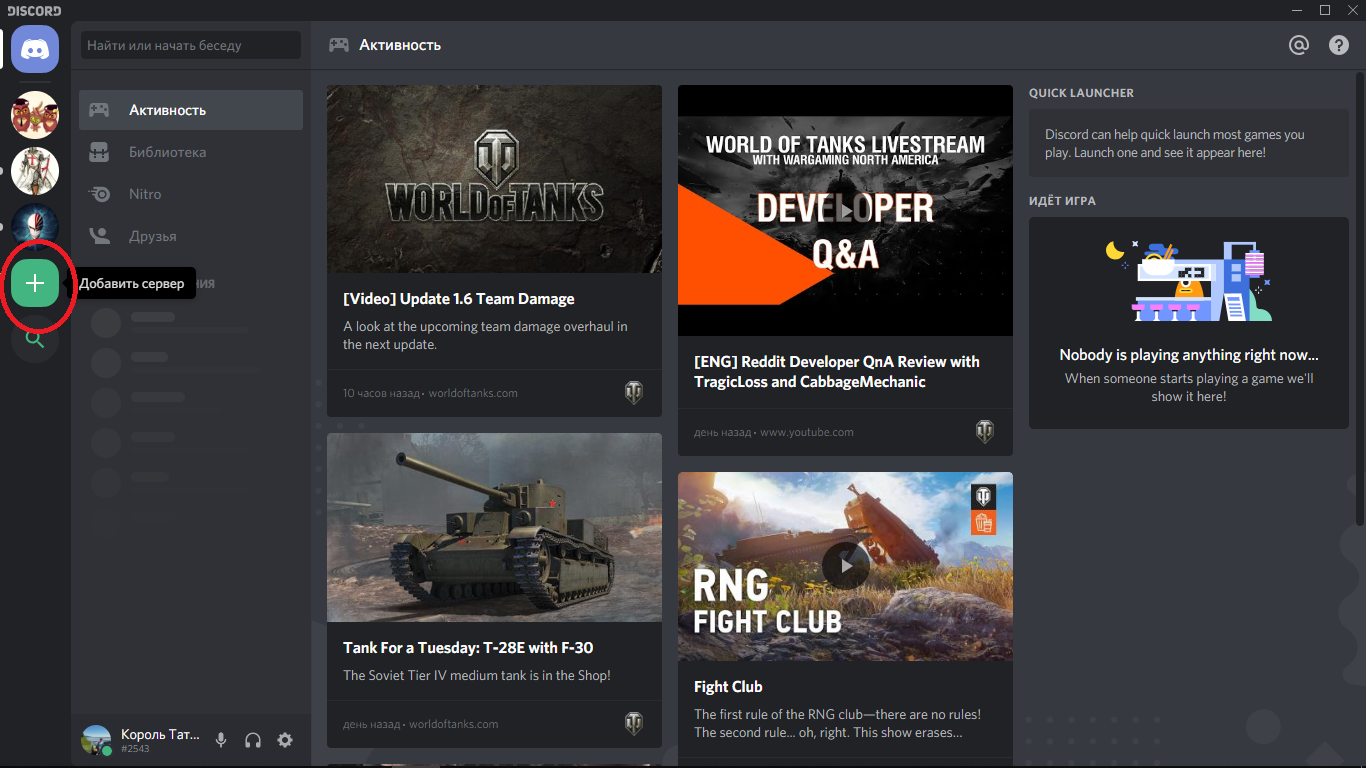Click the user tag #2543
Image resolution: width=1366 pixels, height=770 pixels.
click(135, 749)
